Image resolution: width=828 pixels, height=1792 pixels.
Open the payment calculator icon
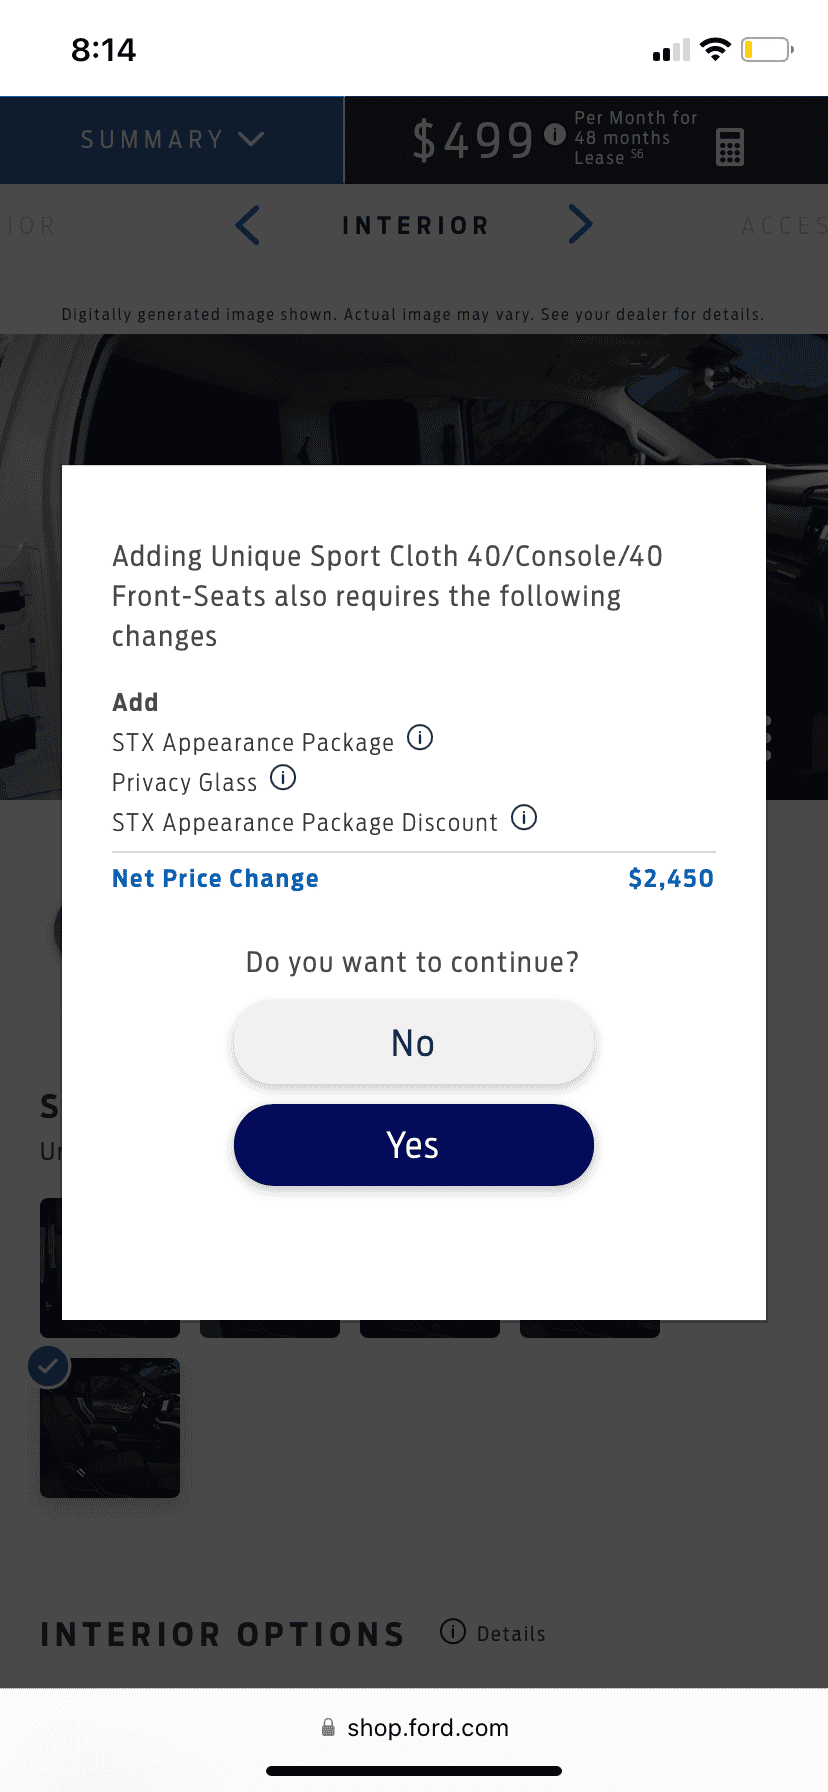point(730,147)
